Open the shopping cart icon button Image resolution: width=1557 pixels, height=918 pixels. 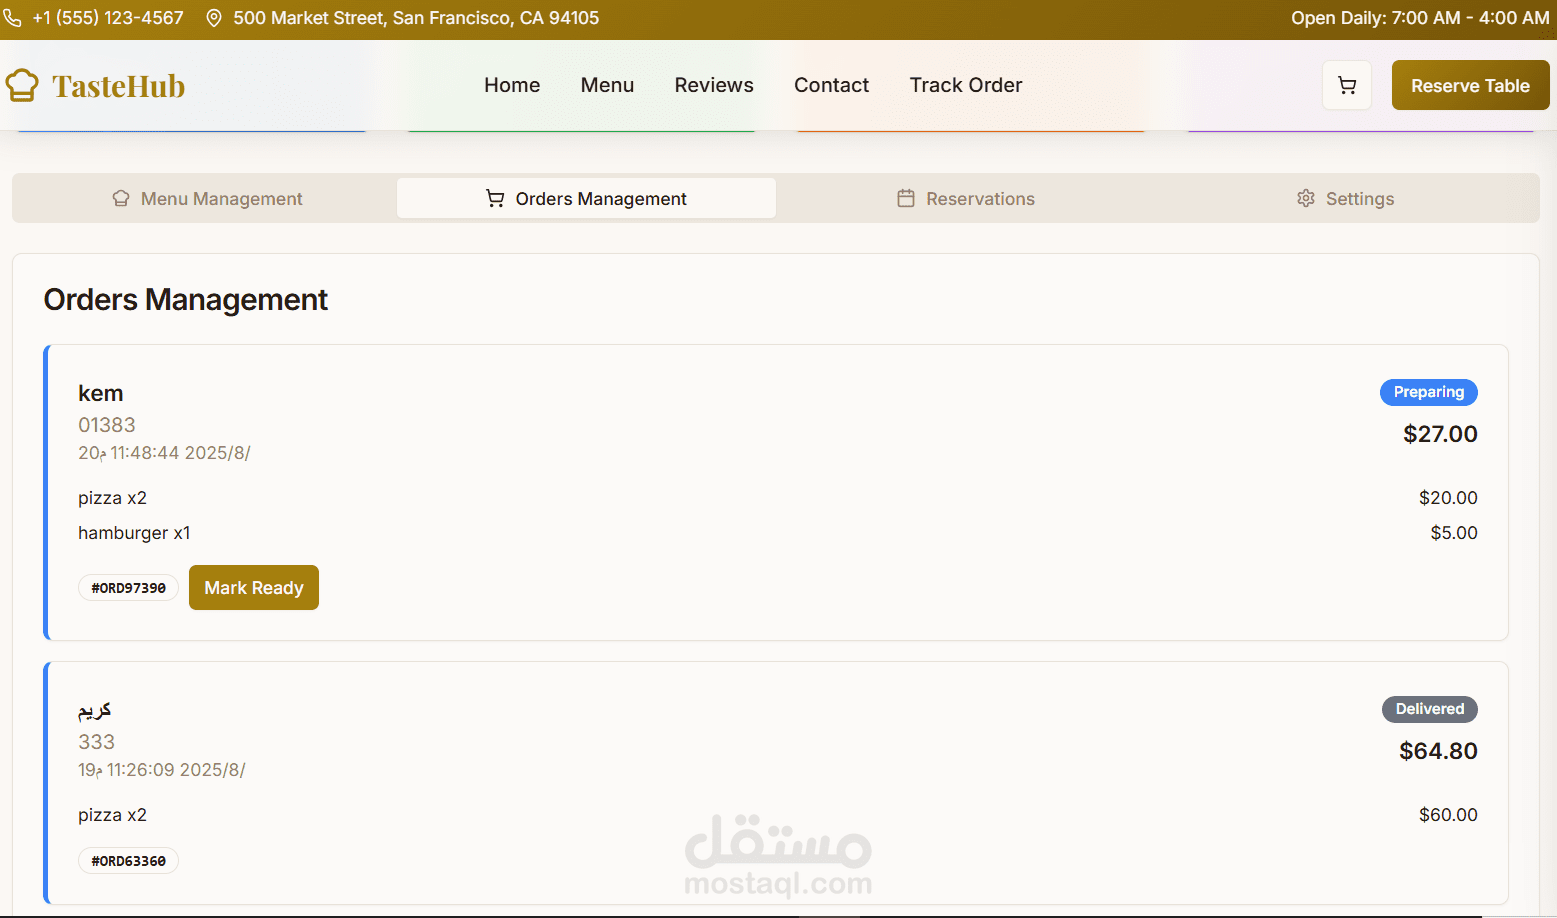(x=1347, y=86)
